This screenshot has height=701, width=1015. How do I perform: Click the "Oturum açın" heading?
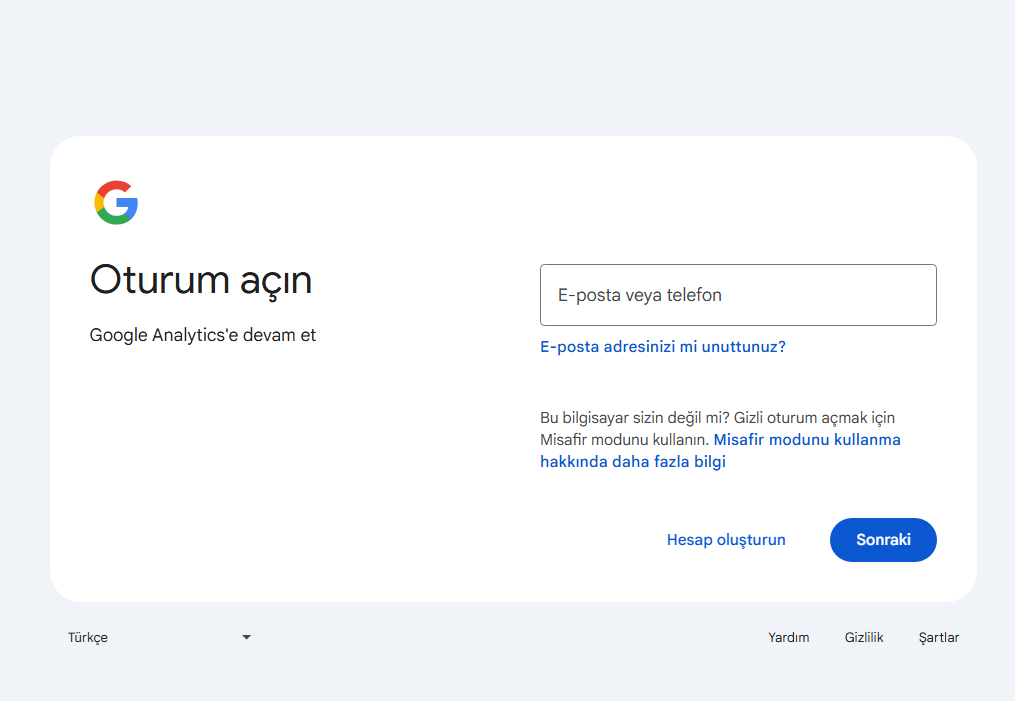[201, 280]
